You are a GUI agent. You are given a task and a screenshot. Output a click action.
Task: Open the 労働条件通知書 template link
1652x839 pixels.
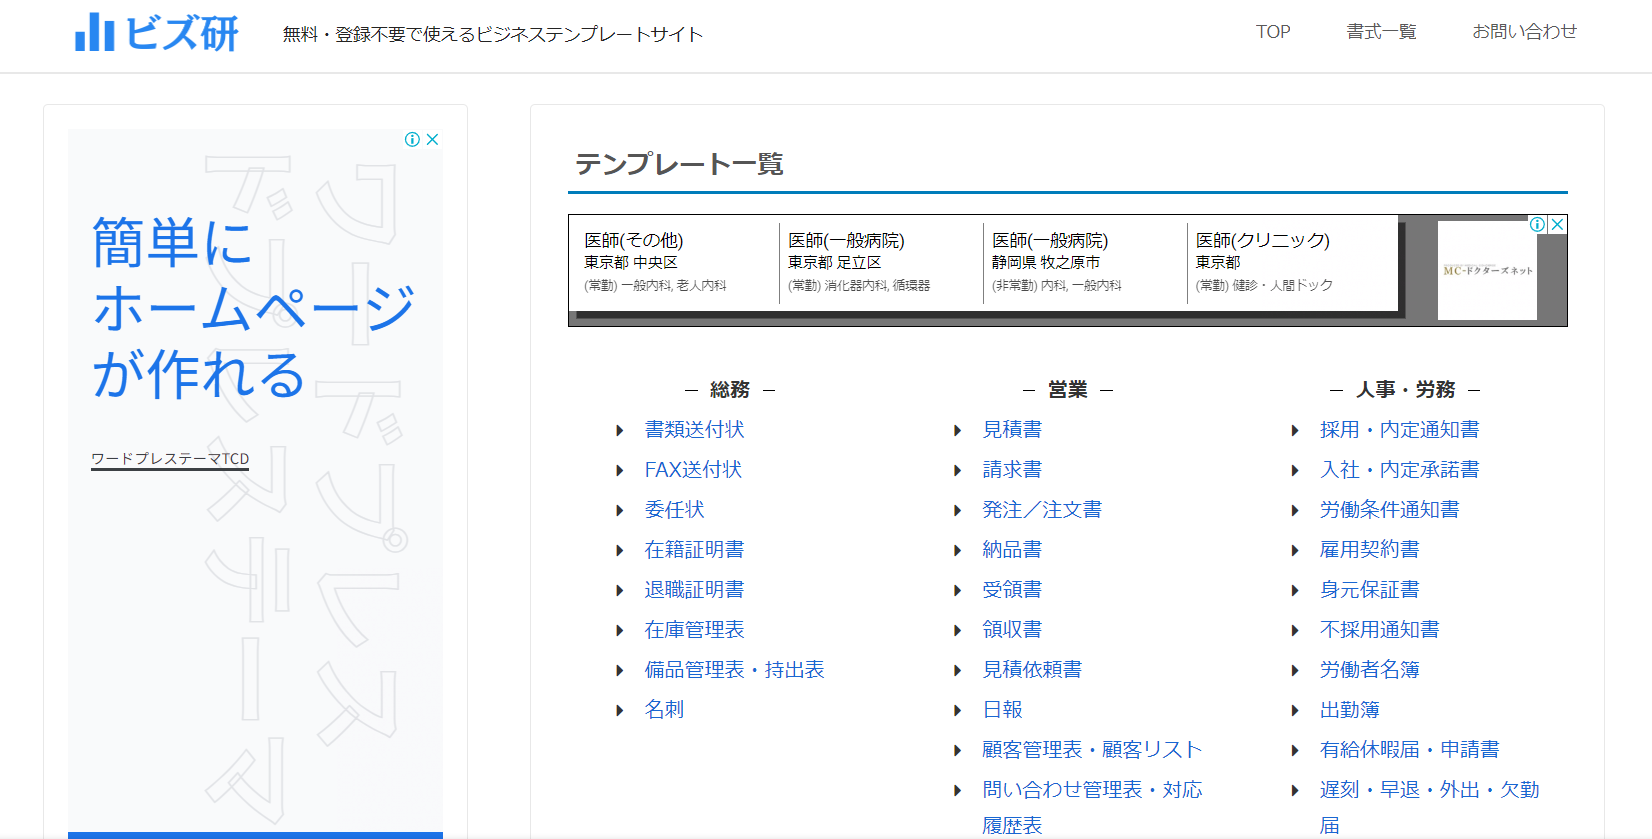pos(1389,510)
